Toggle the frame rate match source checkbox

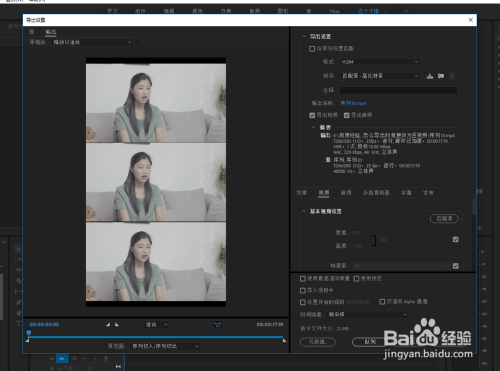pyautogui.click(x=456, y=266)
